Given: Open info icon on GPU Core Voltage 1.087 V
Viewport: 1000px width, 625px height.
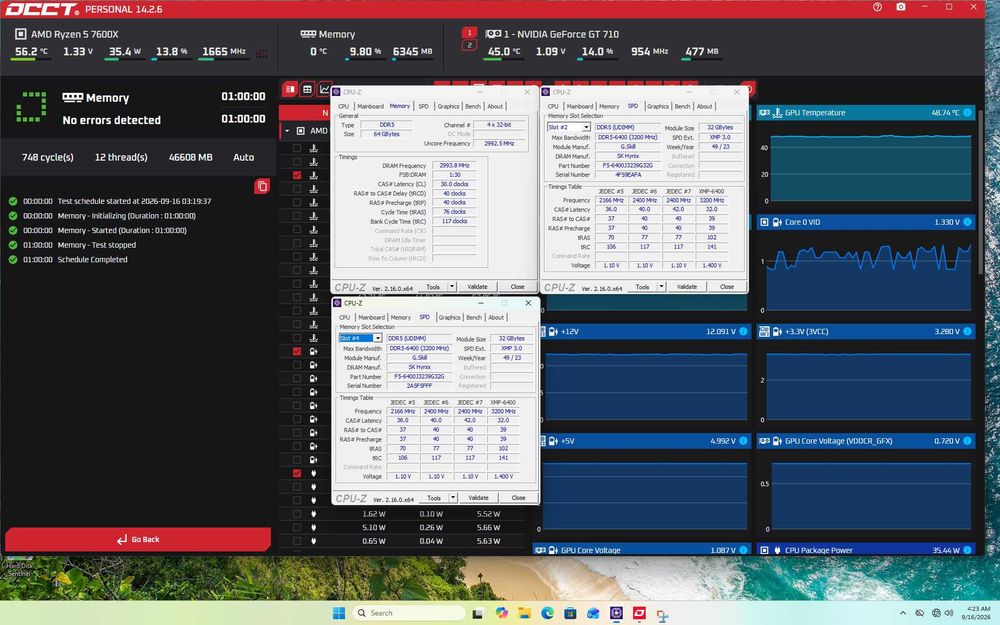Looking at the screenshot, I should click(744, 550).
